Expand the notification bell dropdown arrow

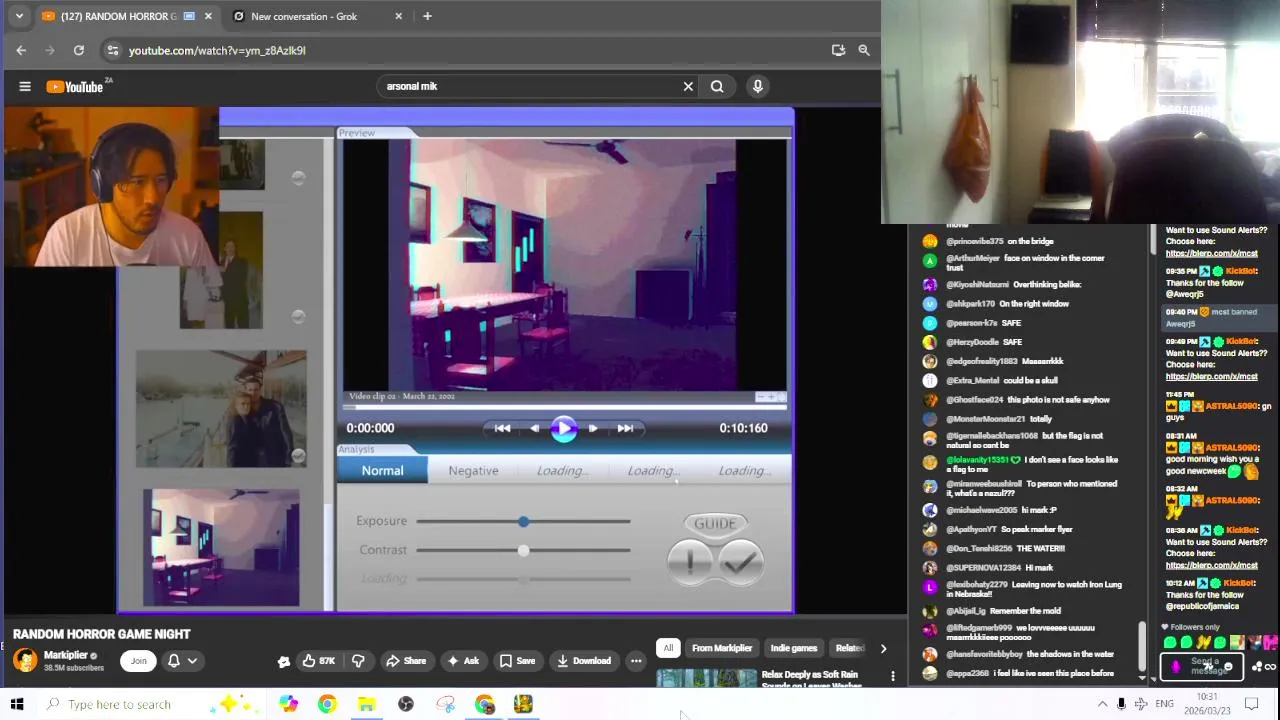192,661
